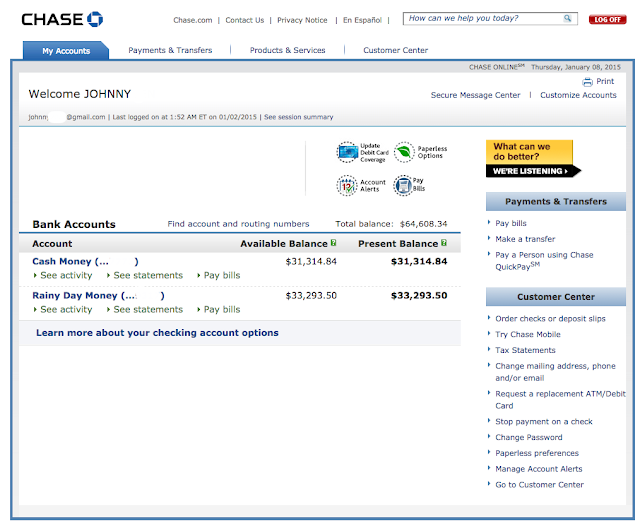This screenshot has width=640, height=526.
Task: Open the Customer Center tab
Action: click(x=396, y=50)
